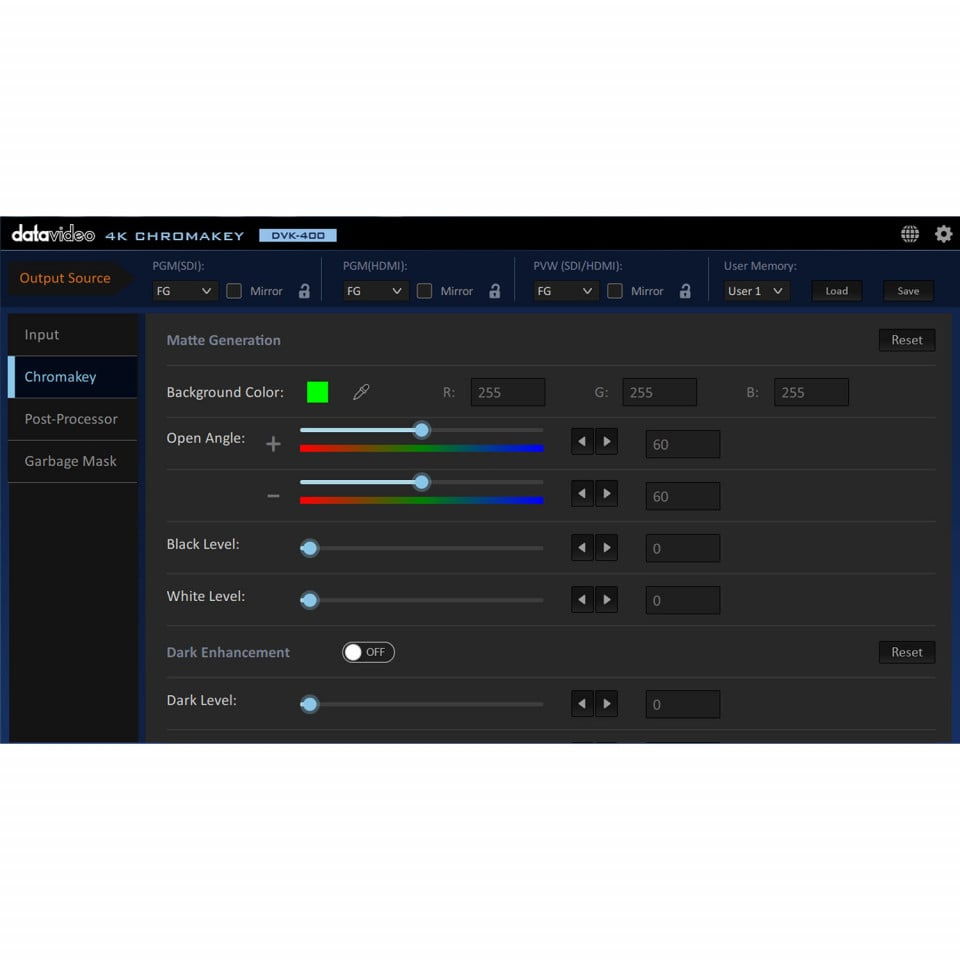
Task: Toggle the PVW (SDI/HDMI) lock icon
Action: 685,291
